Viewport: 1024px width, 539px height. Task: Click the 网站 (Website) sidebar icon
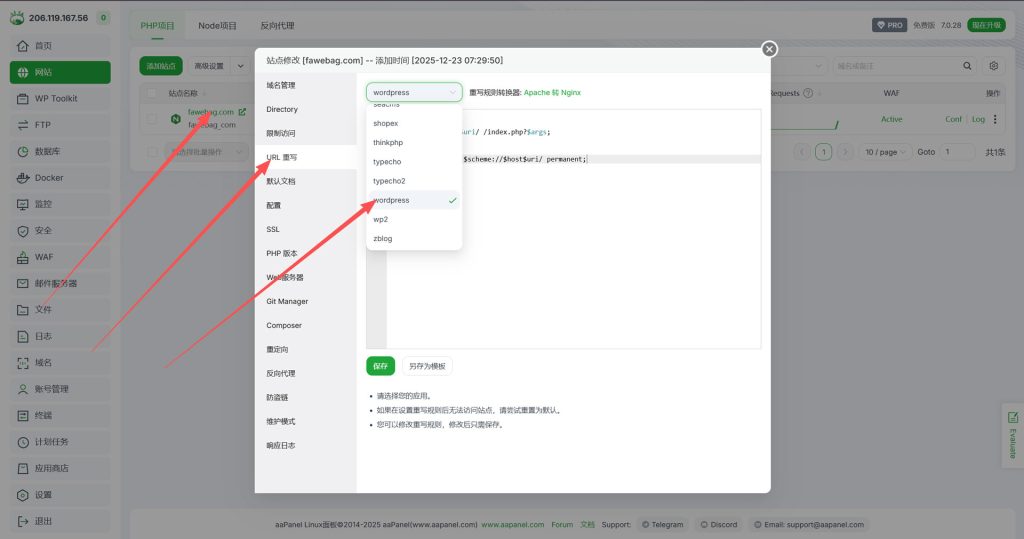pos(23,72)
